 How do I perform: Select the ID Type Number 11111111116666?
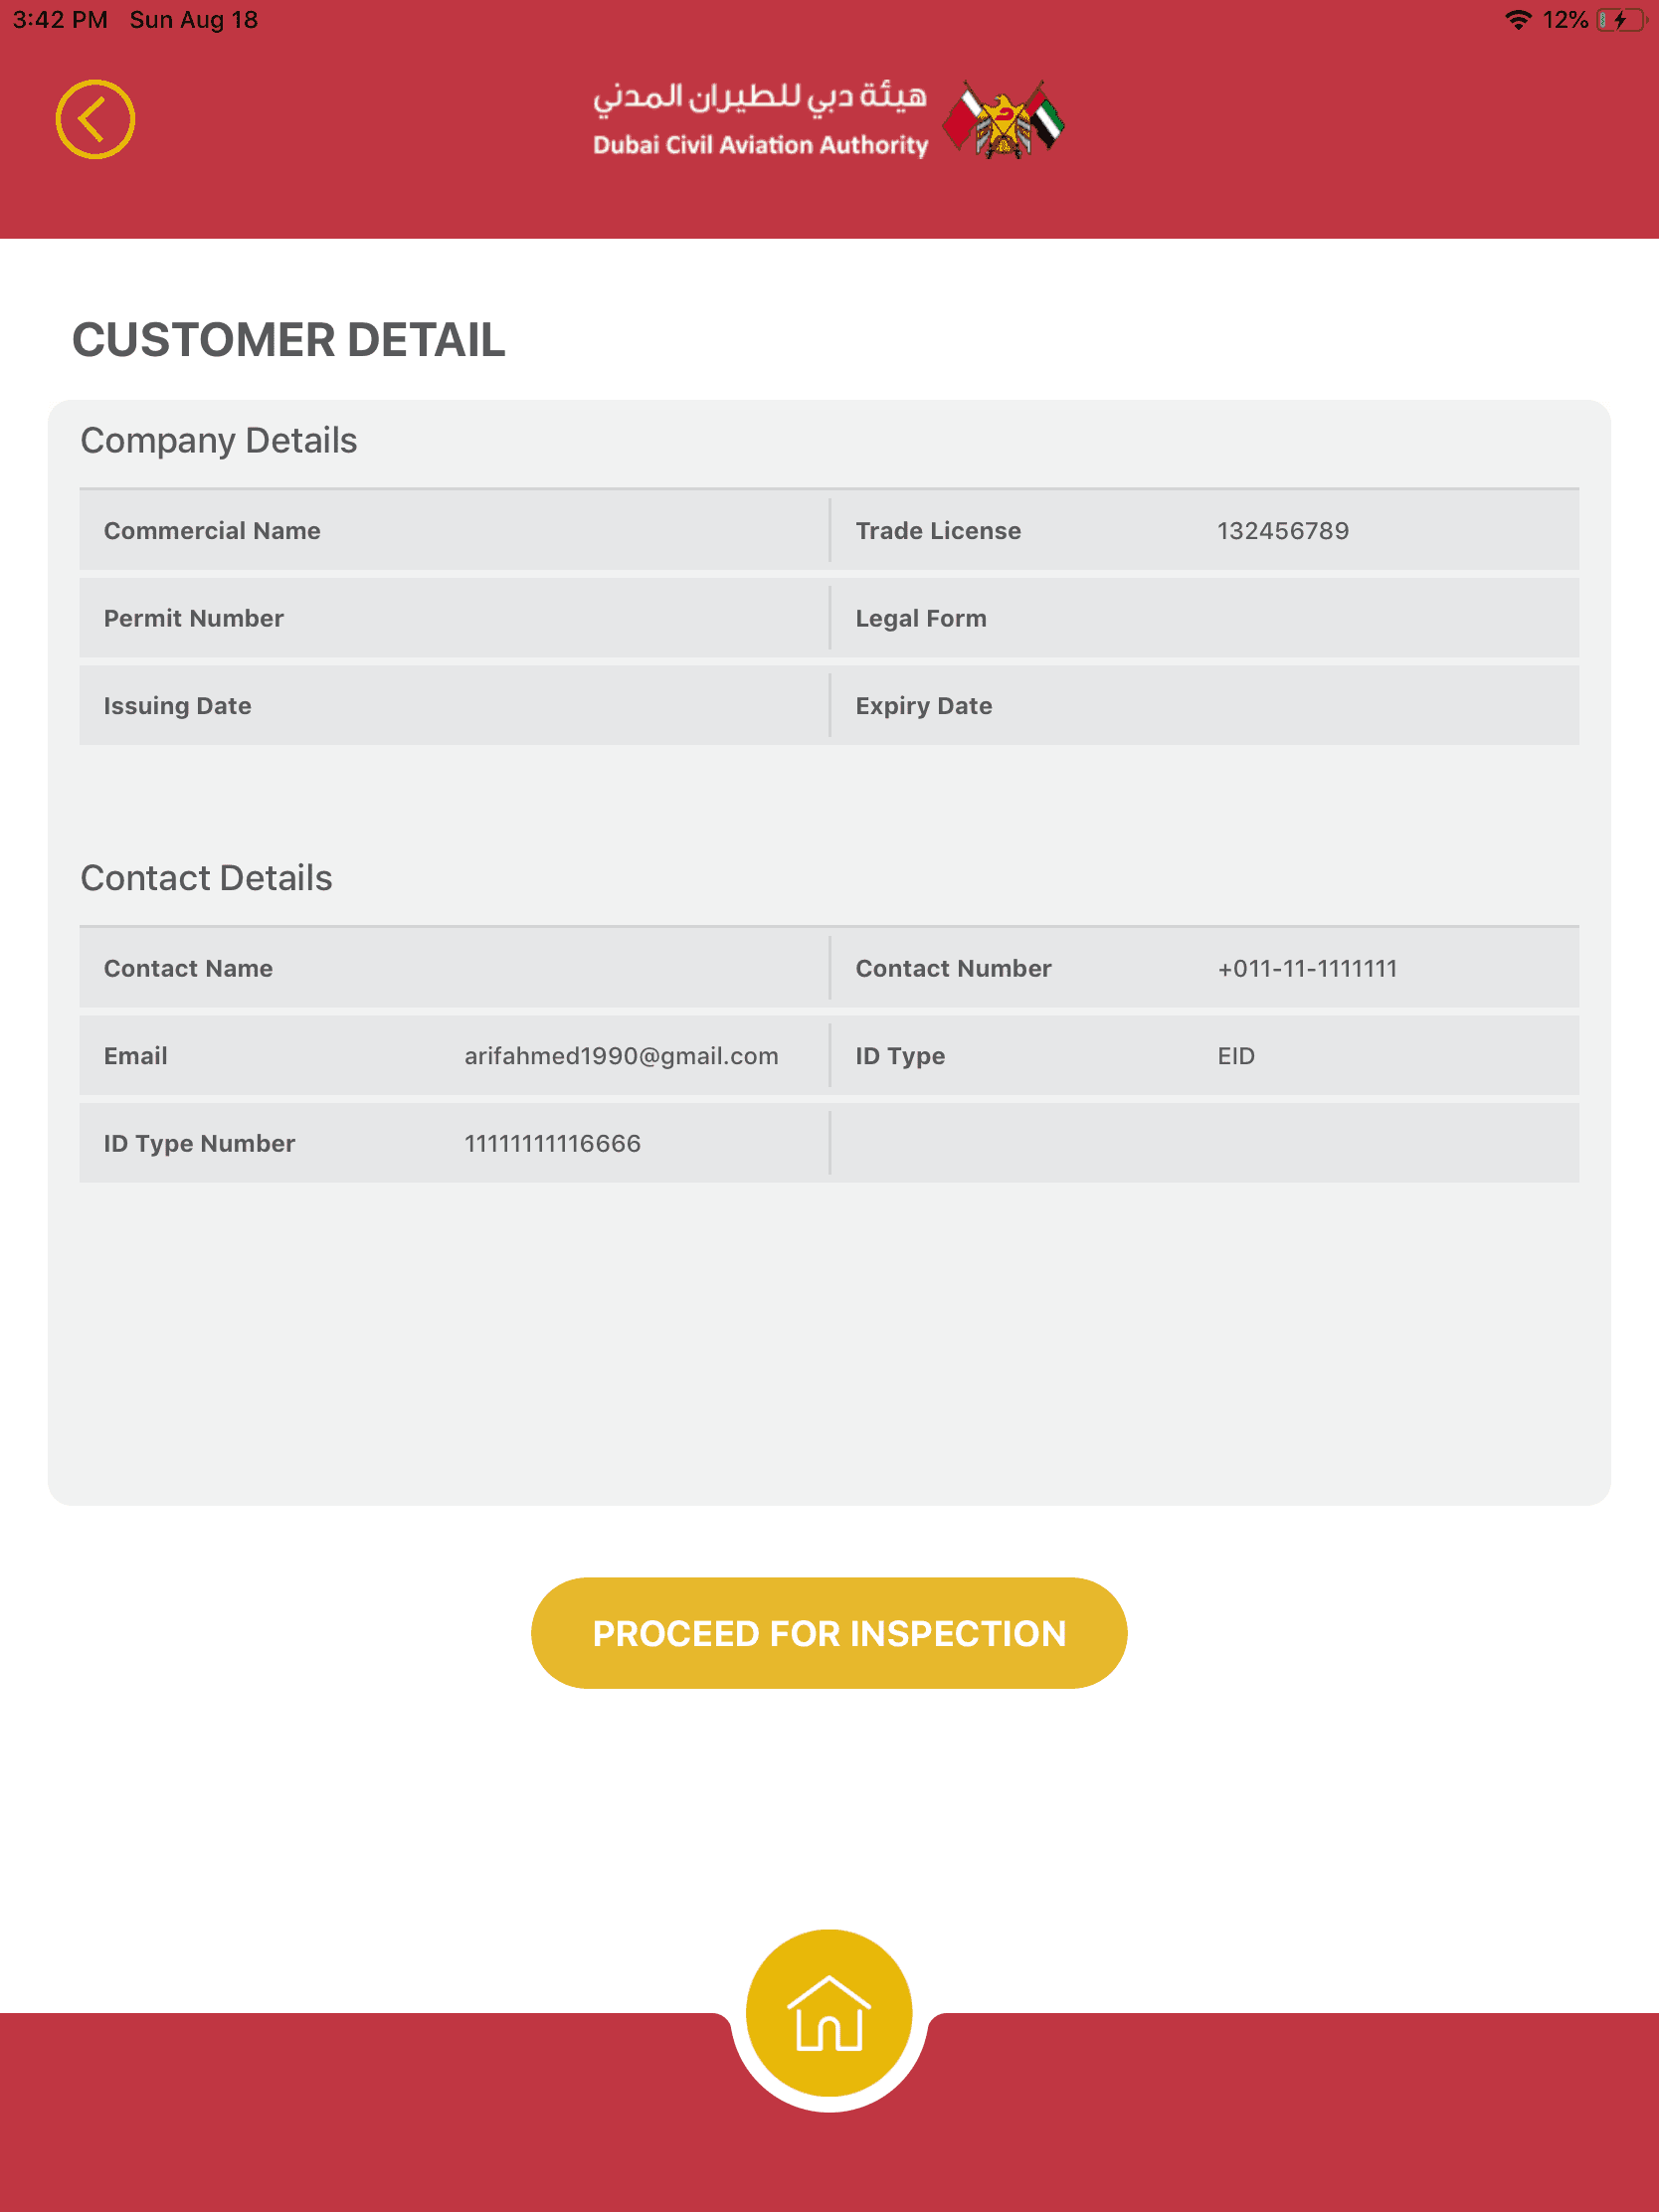coord(552,1143)
